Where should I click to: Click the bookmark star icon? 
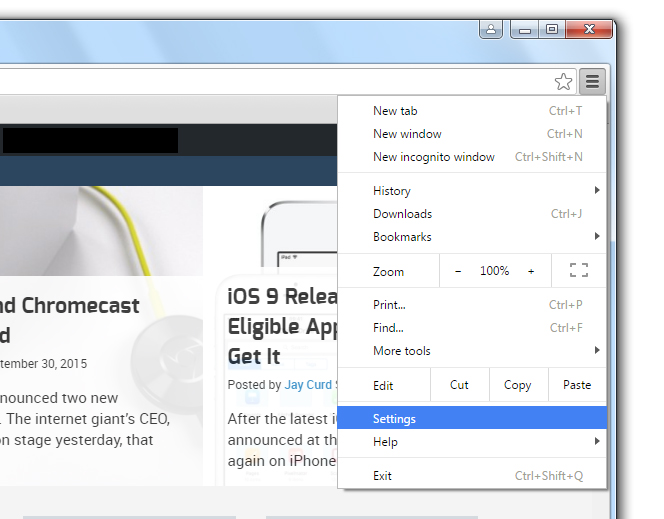coord(563,82)
